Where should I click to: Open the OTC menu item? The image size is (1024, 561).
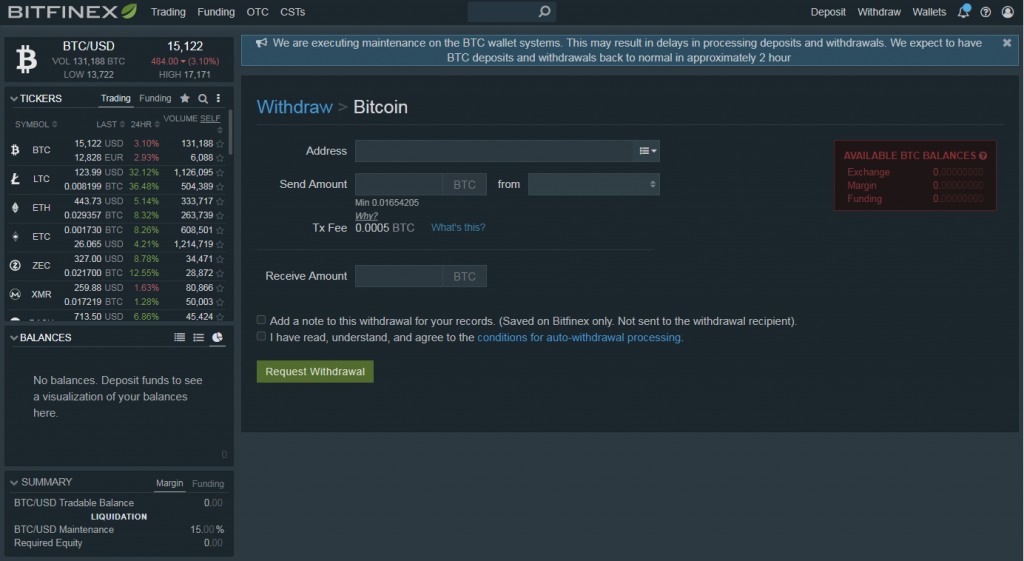[x=257, y=12]
